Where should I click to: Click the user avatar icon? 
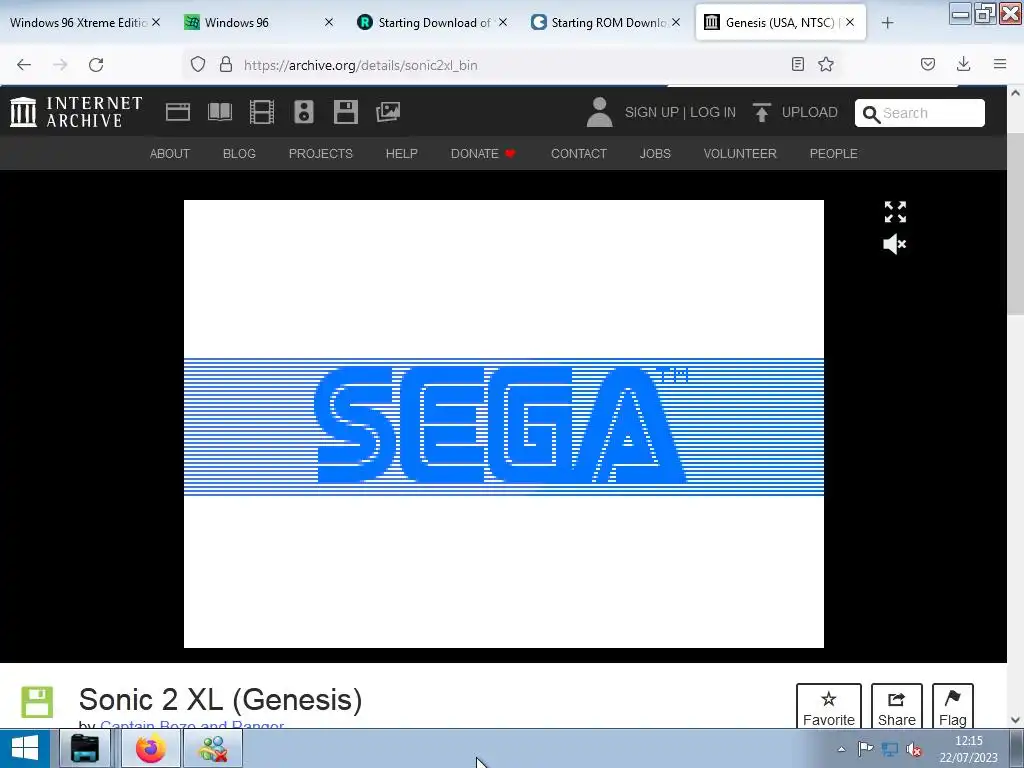(599, 112)
